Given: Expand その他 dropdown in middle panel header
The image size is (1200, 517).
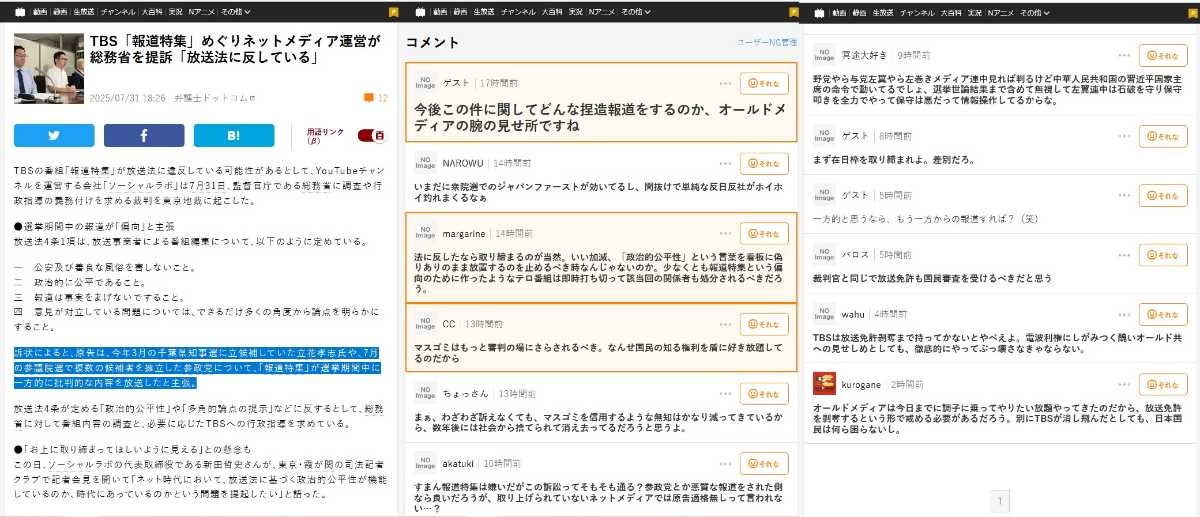Looking at the screenshot, I should [635, 12].
